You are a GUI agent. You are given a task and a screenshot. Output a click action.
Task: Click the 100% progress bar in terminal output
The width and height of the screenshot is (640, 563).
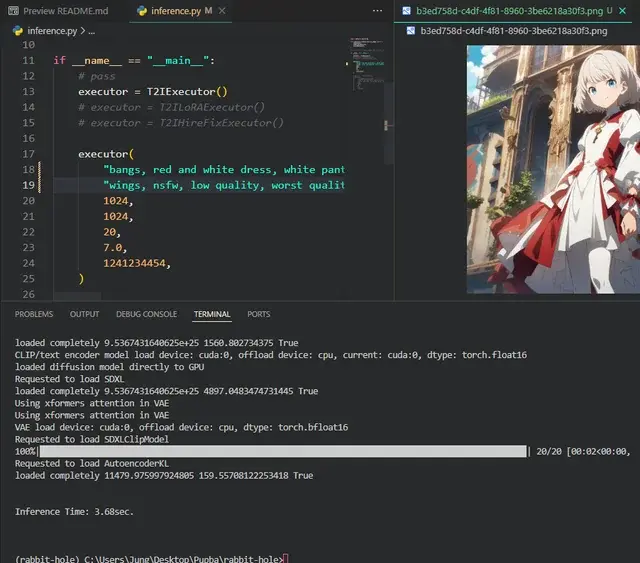click(x=282, y=452)
